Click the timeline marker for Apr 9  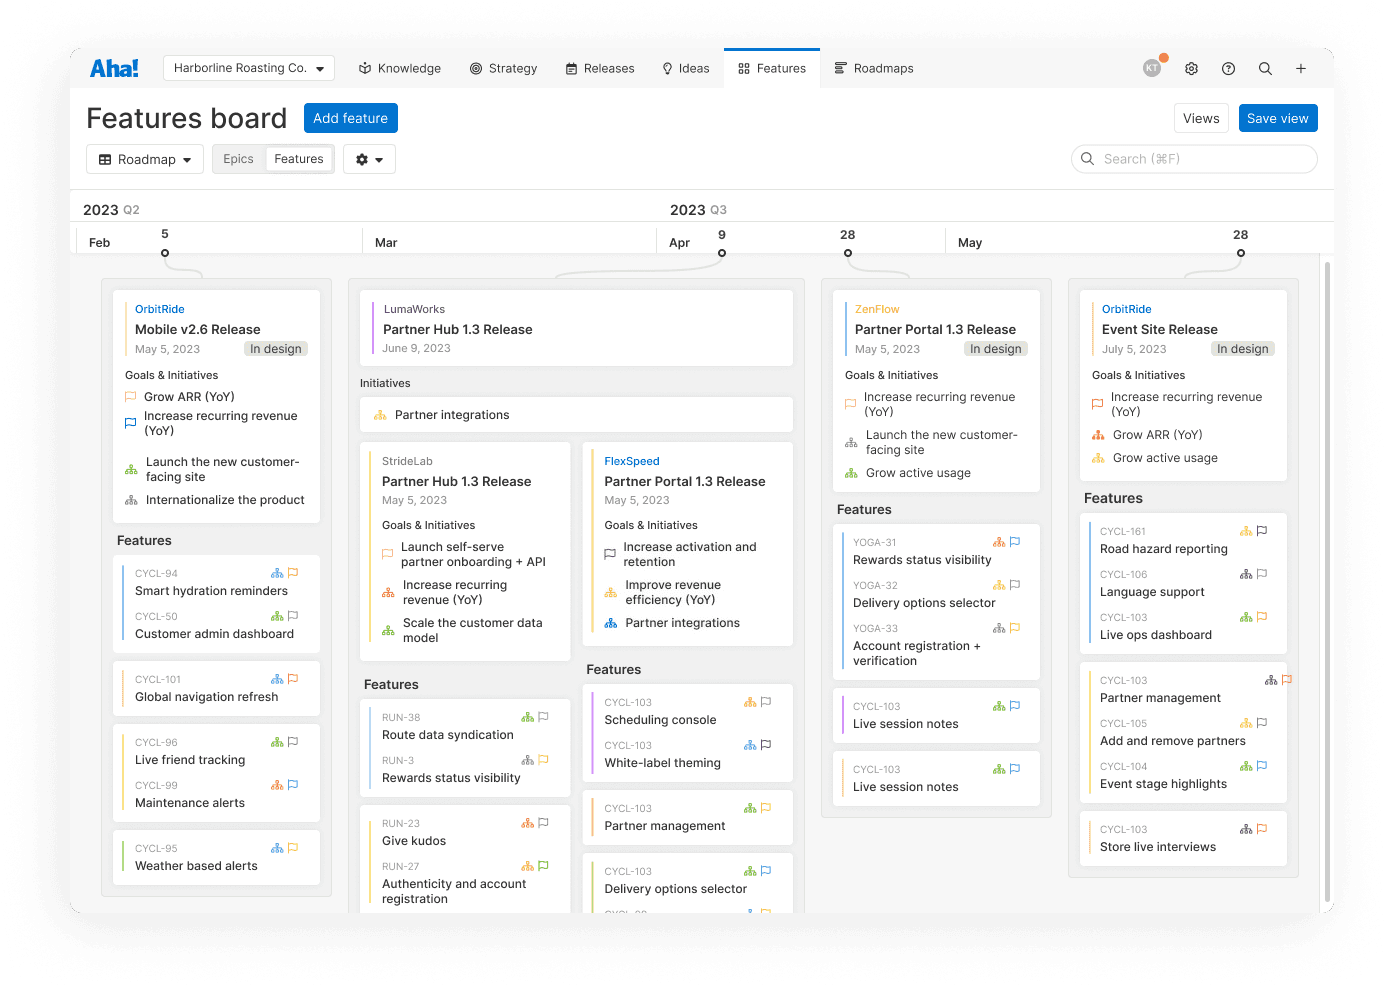tap(722, 253)
